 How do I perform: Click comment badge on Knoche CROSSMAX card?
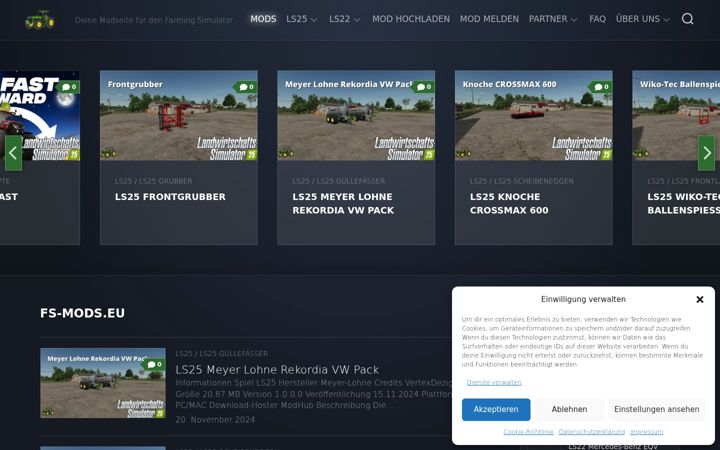(x=601, y=87)
